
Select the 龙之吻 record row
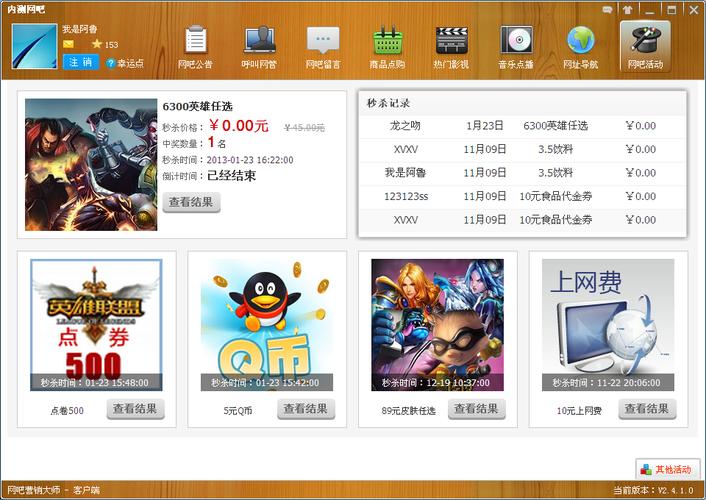click(523, 126)
